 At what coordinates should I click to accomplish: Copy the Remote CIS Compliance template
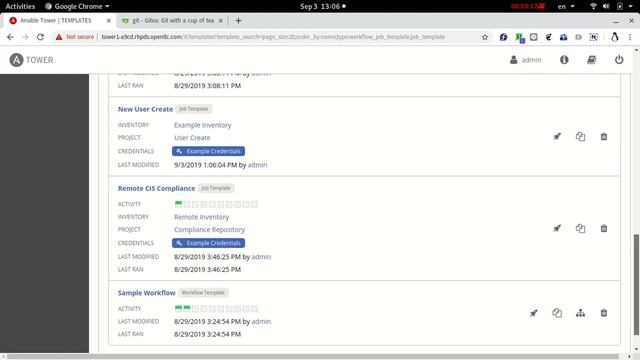580,228
